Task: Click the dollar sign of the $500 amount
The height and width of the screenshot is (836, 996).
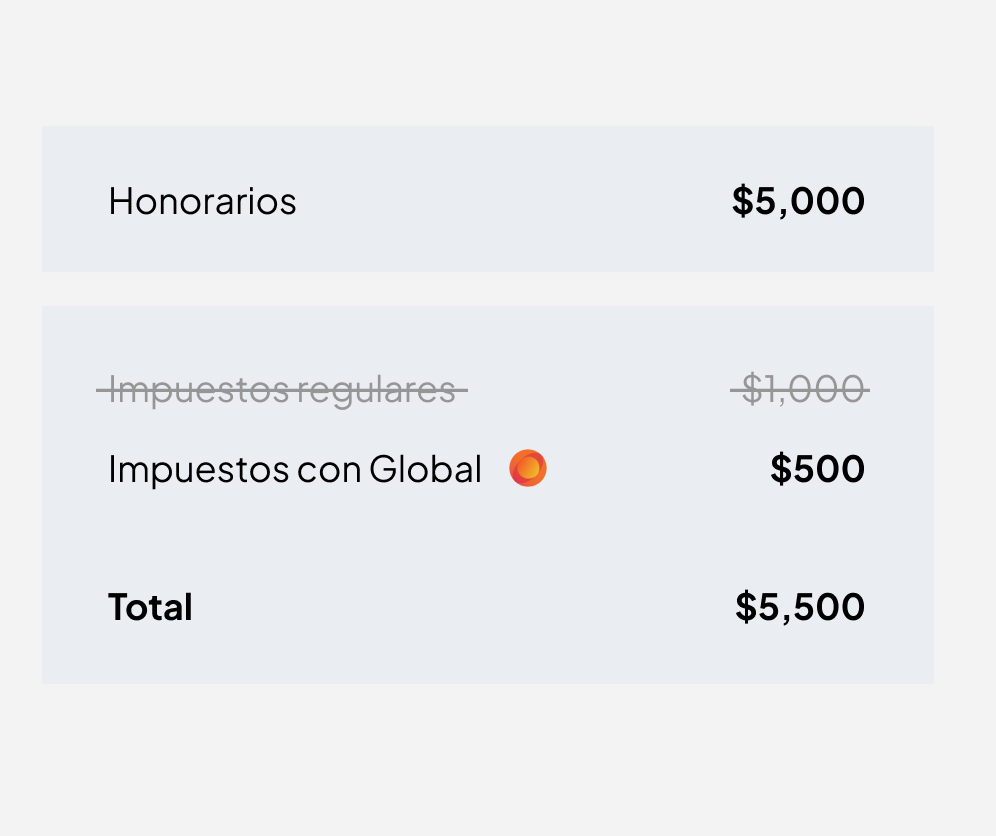Action: point(780,469)
